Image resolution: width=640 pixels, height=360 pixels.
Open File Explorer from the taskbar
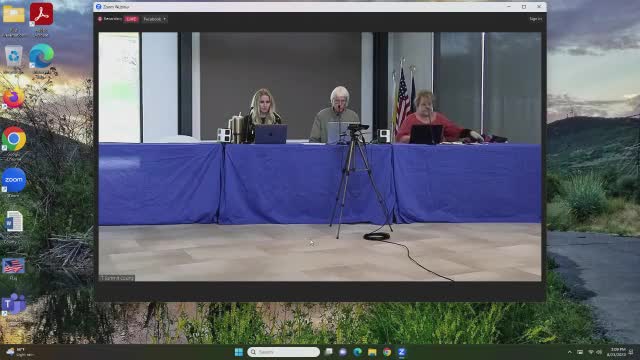[x=372, y=352]
